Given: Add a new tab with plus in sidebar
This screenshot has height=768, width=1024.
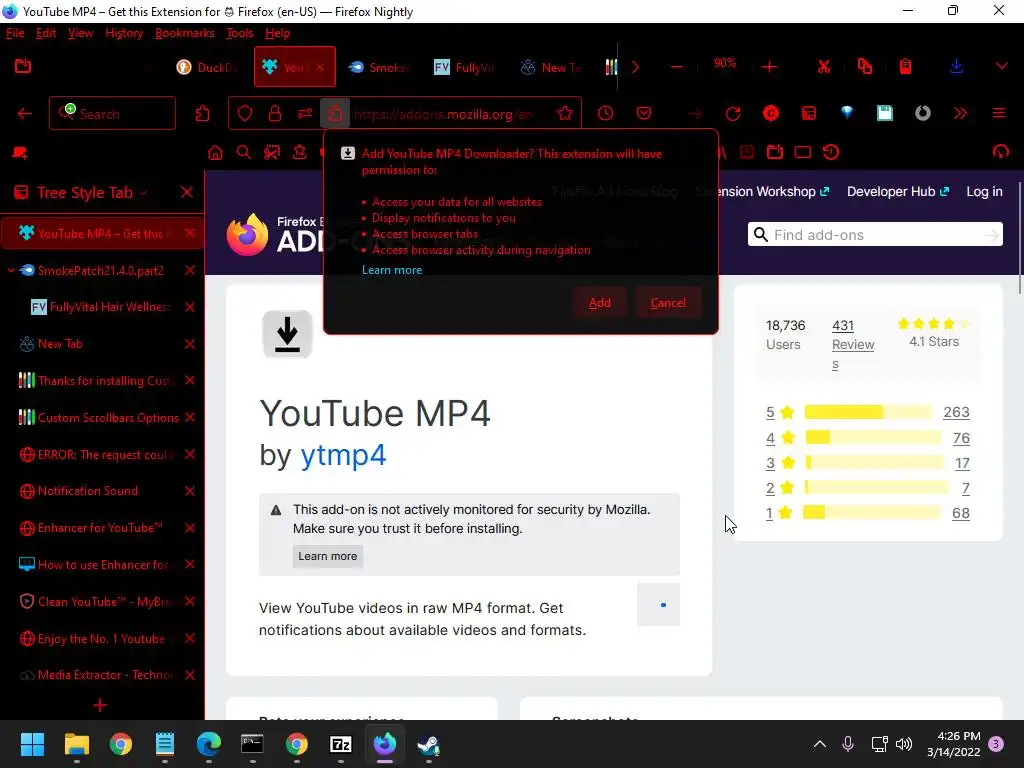Looking at the screenshot, I should click(x=100, y=705).
